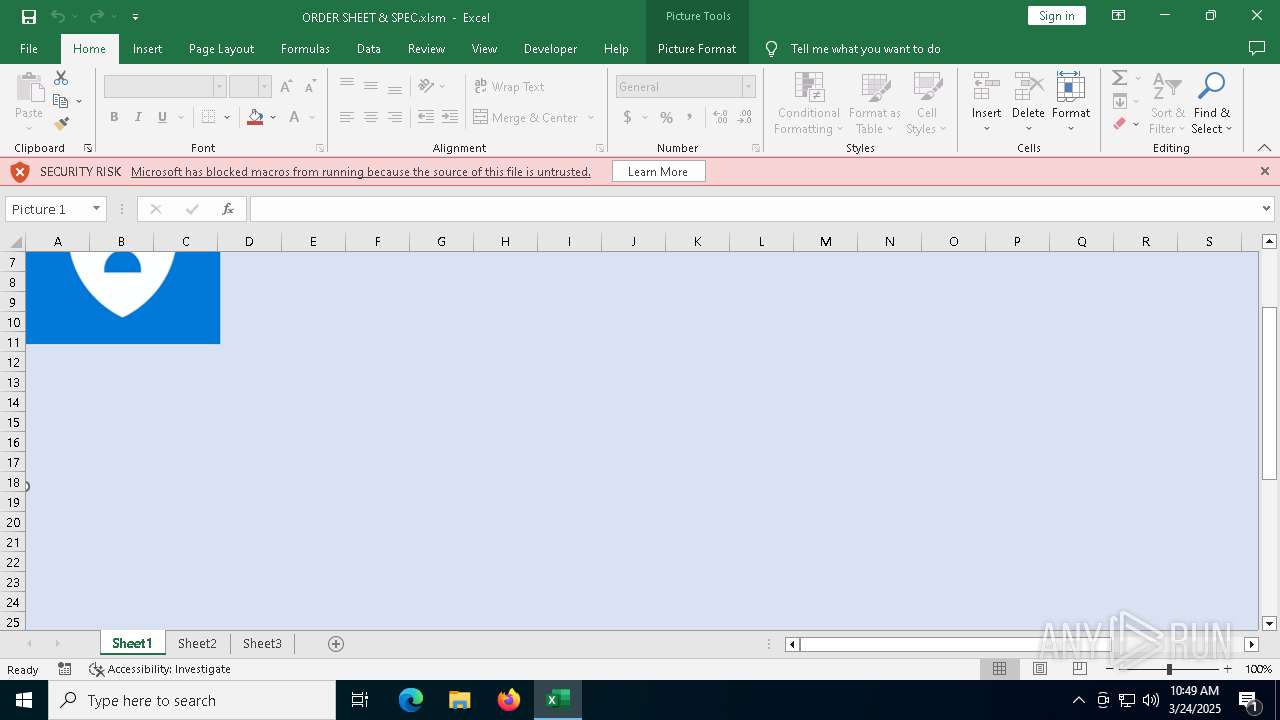The image size is (1280, 720).
Task: Increase indent icon
Action: pyautogui.click(x=450, y=117)
